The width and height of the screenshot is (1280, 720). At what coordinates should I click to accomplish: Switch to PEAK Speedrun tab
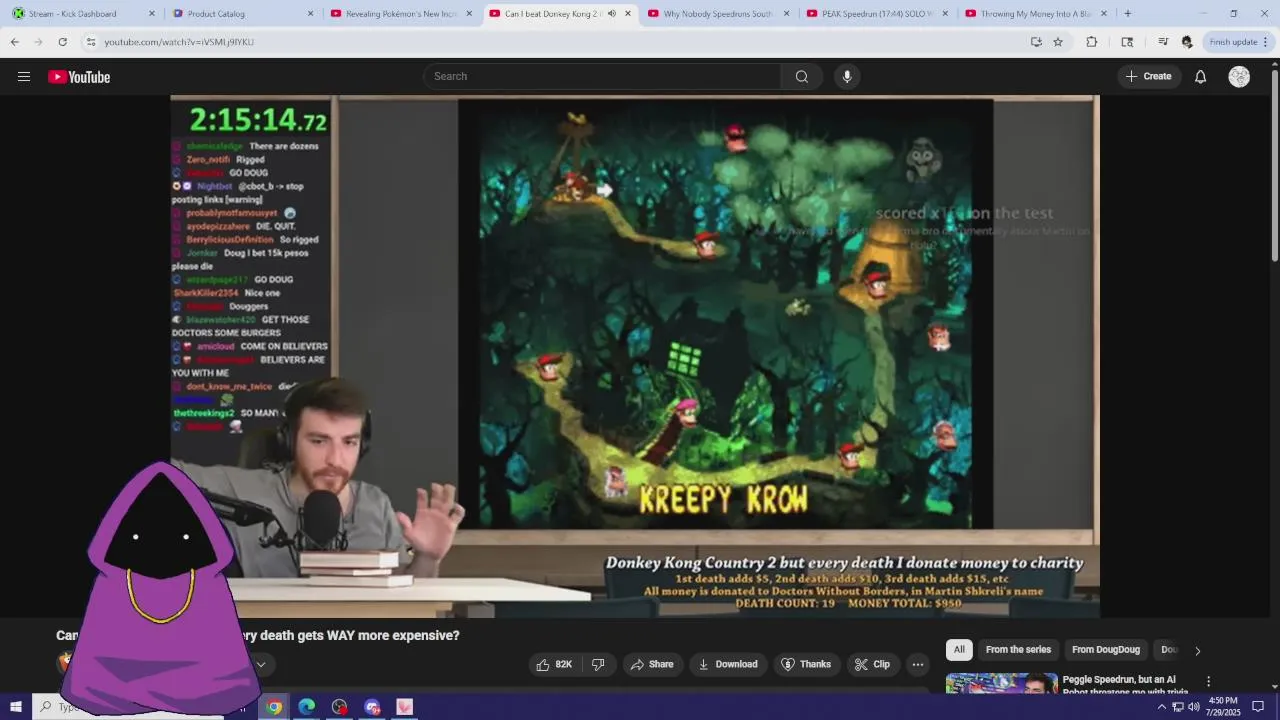click(x=876, y=14)
